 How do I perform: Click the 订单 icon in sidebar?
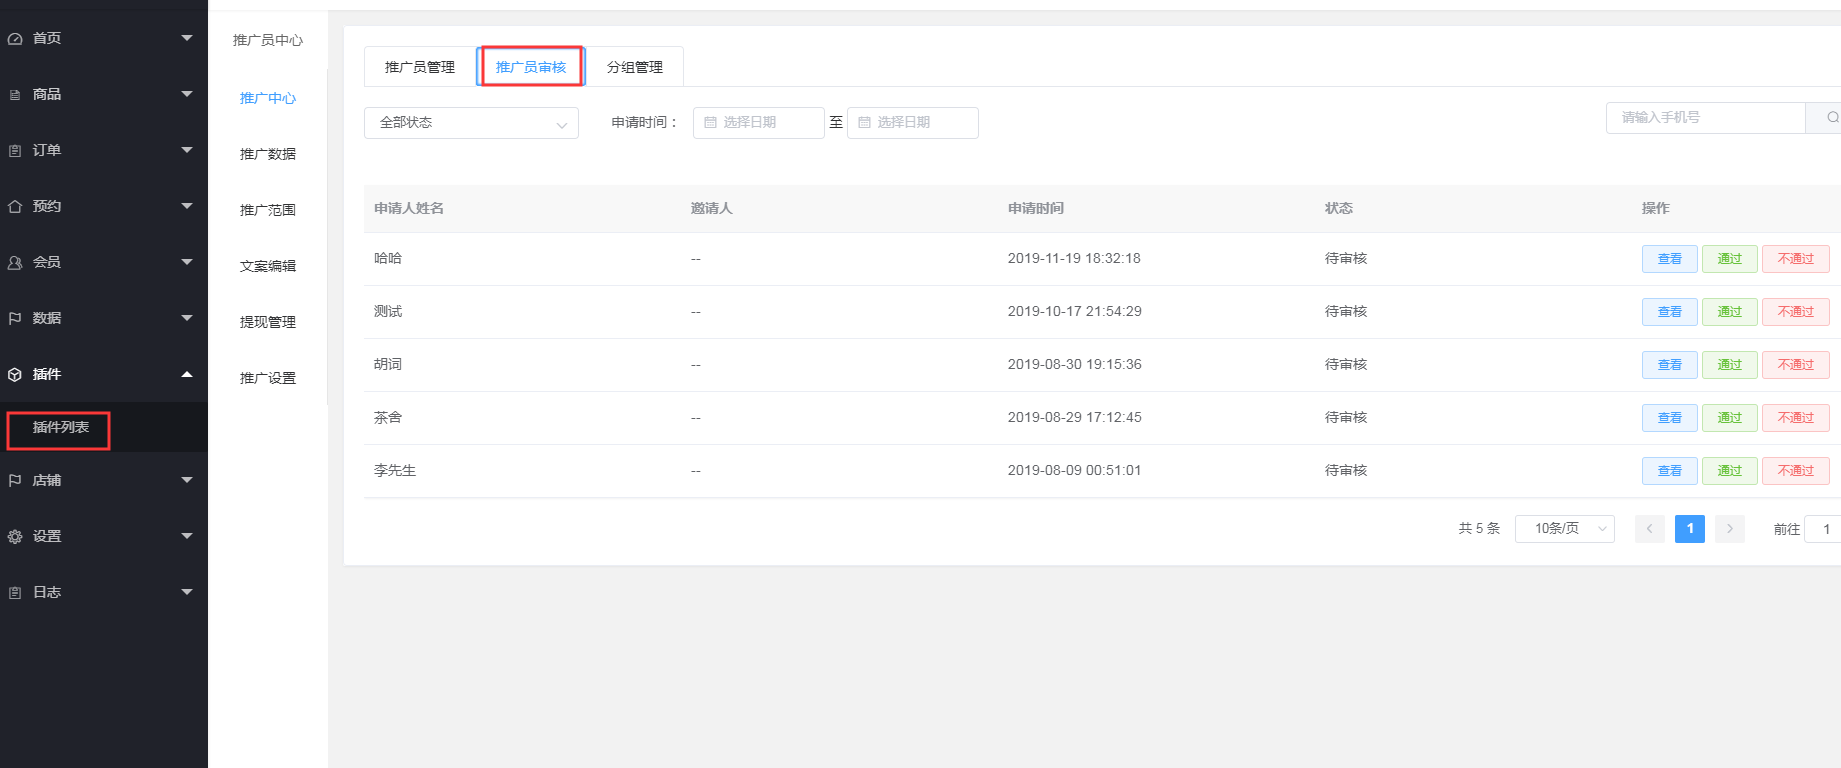[15, 151]
